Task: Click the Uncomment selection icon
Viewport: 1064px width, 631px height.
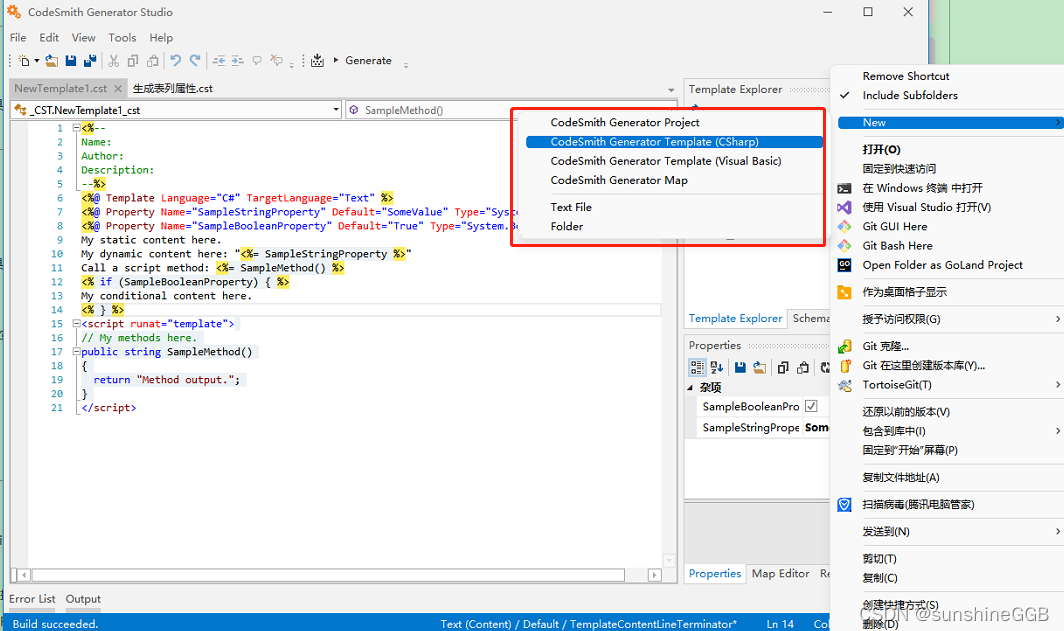Action: click(x=276, y=61)
